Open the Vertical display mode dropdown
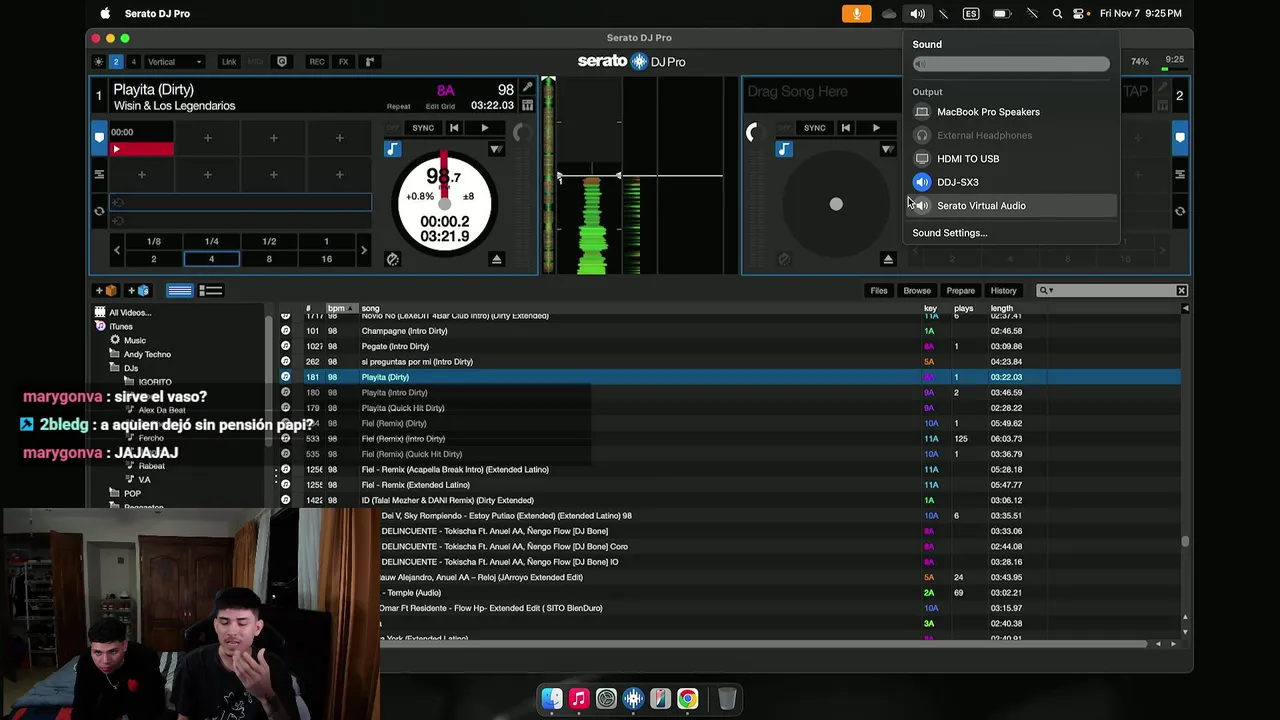 pos(175,62)
